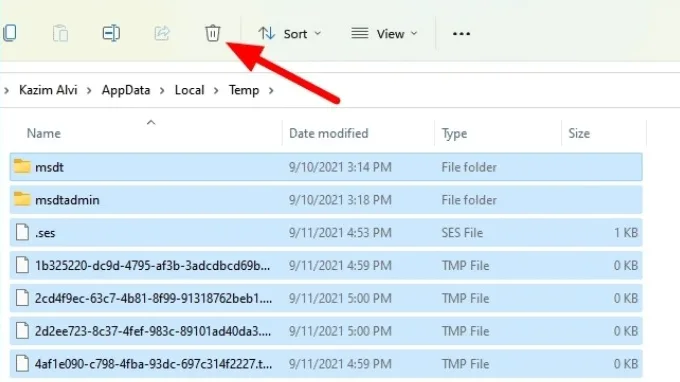Click date modified in 2d2ee723 row
This screenshot has width=680, height=382.
(340, 331)
